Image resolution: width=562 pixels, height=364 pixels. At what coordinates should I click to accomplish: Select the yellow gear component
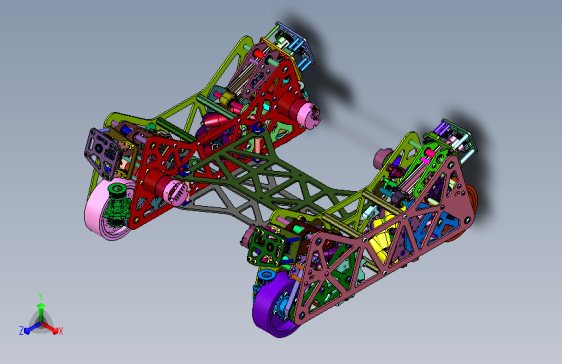385,236
